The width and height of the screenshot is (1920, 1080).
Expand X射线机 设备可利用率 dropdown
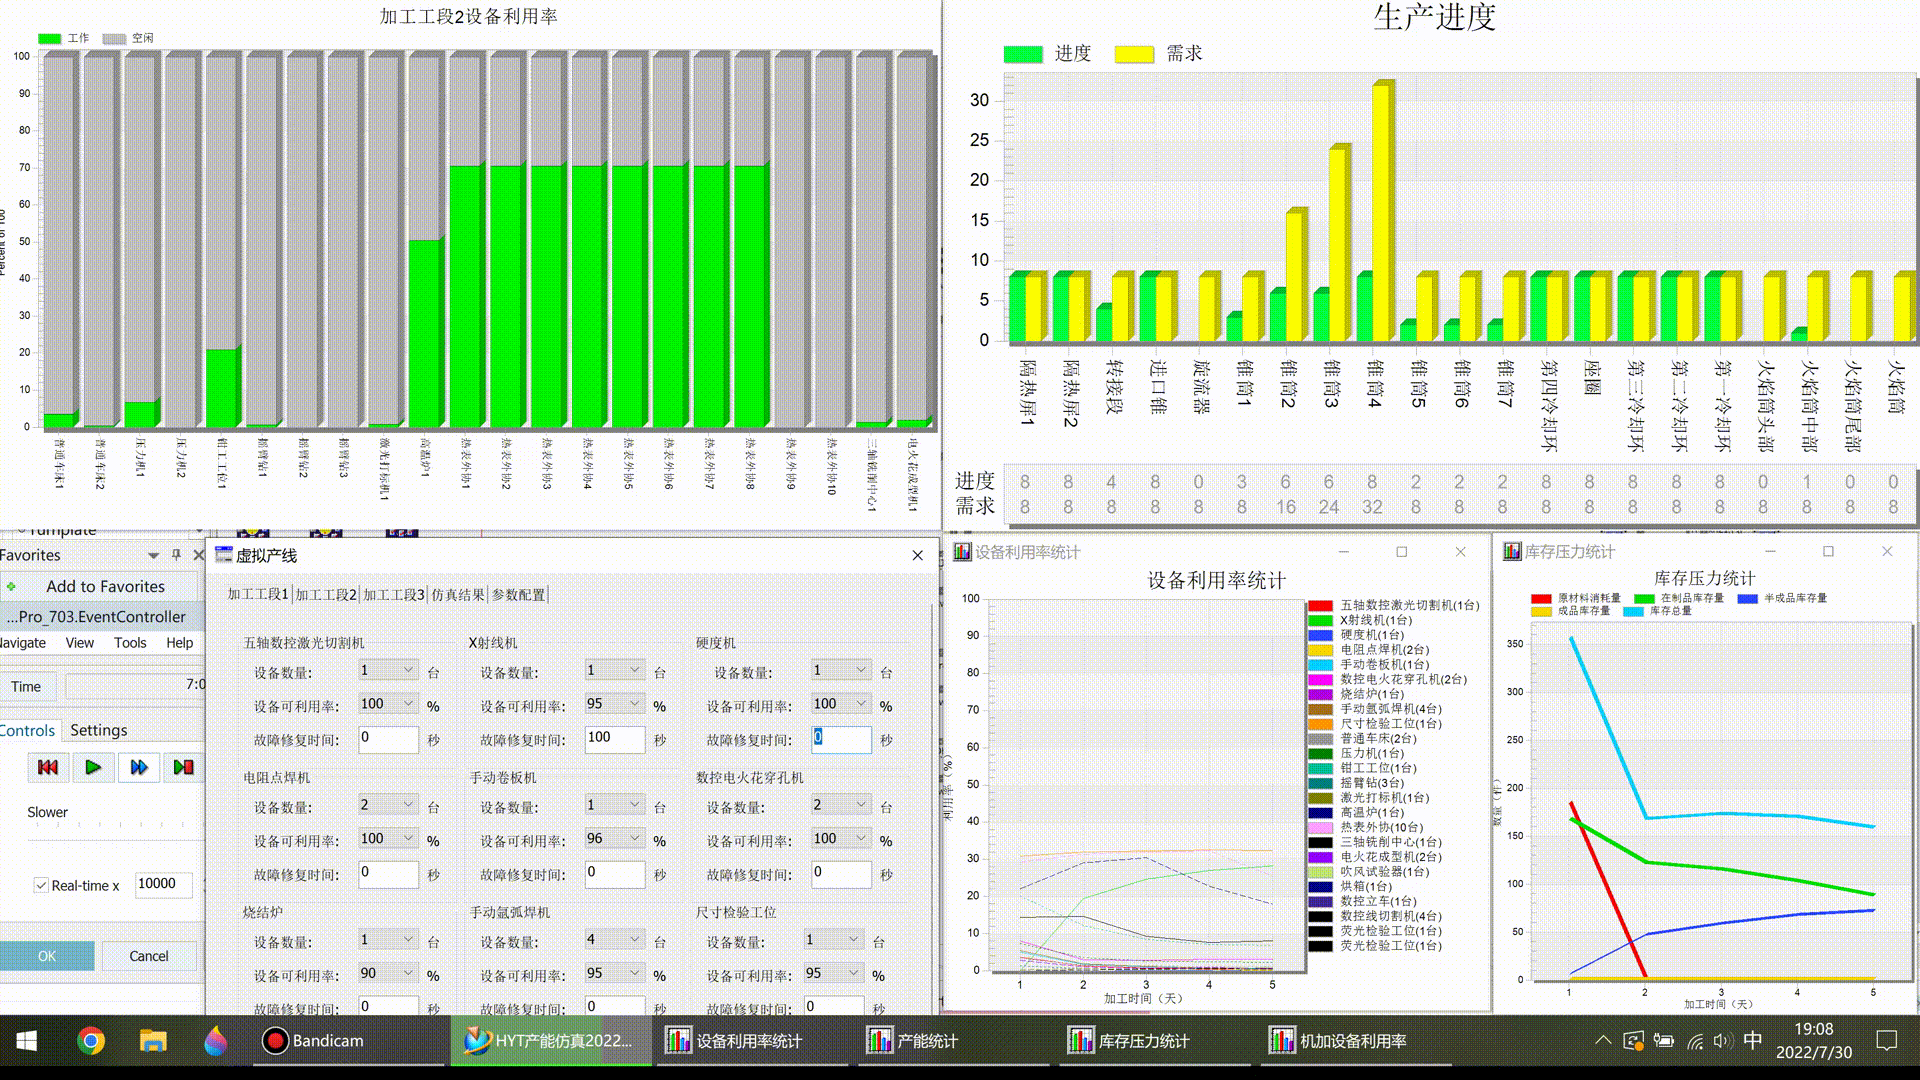click(635, 704)
